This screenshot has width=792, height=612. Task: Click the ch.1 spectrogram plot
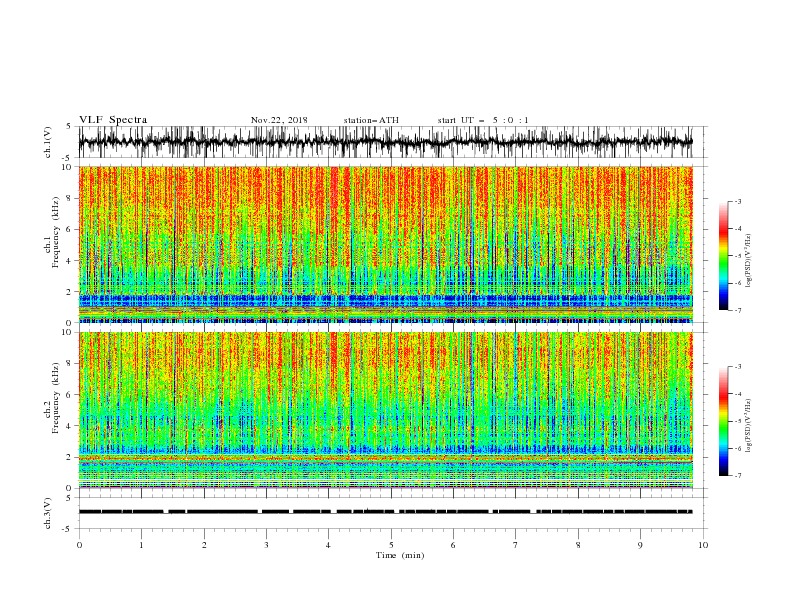pyautogui.click(x=386, y=244)
